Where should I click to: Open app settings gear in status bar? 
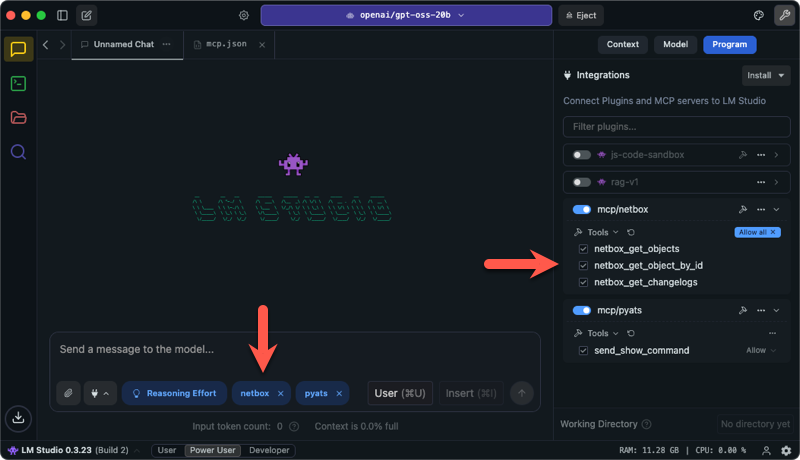tap(786, 450)
